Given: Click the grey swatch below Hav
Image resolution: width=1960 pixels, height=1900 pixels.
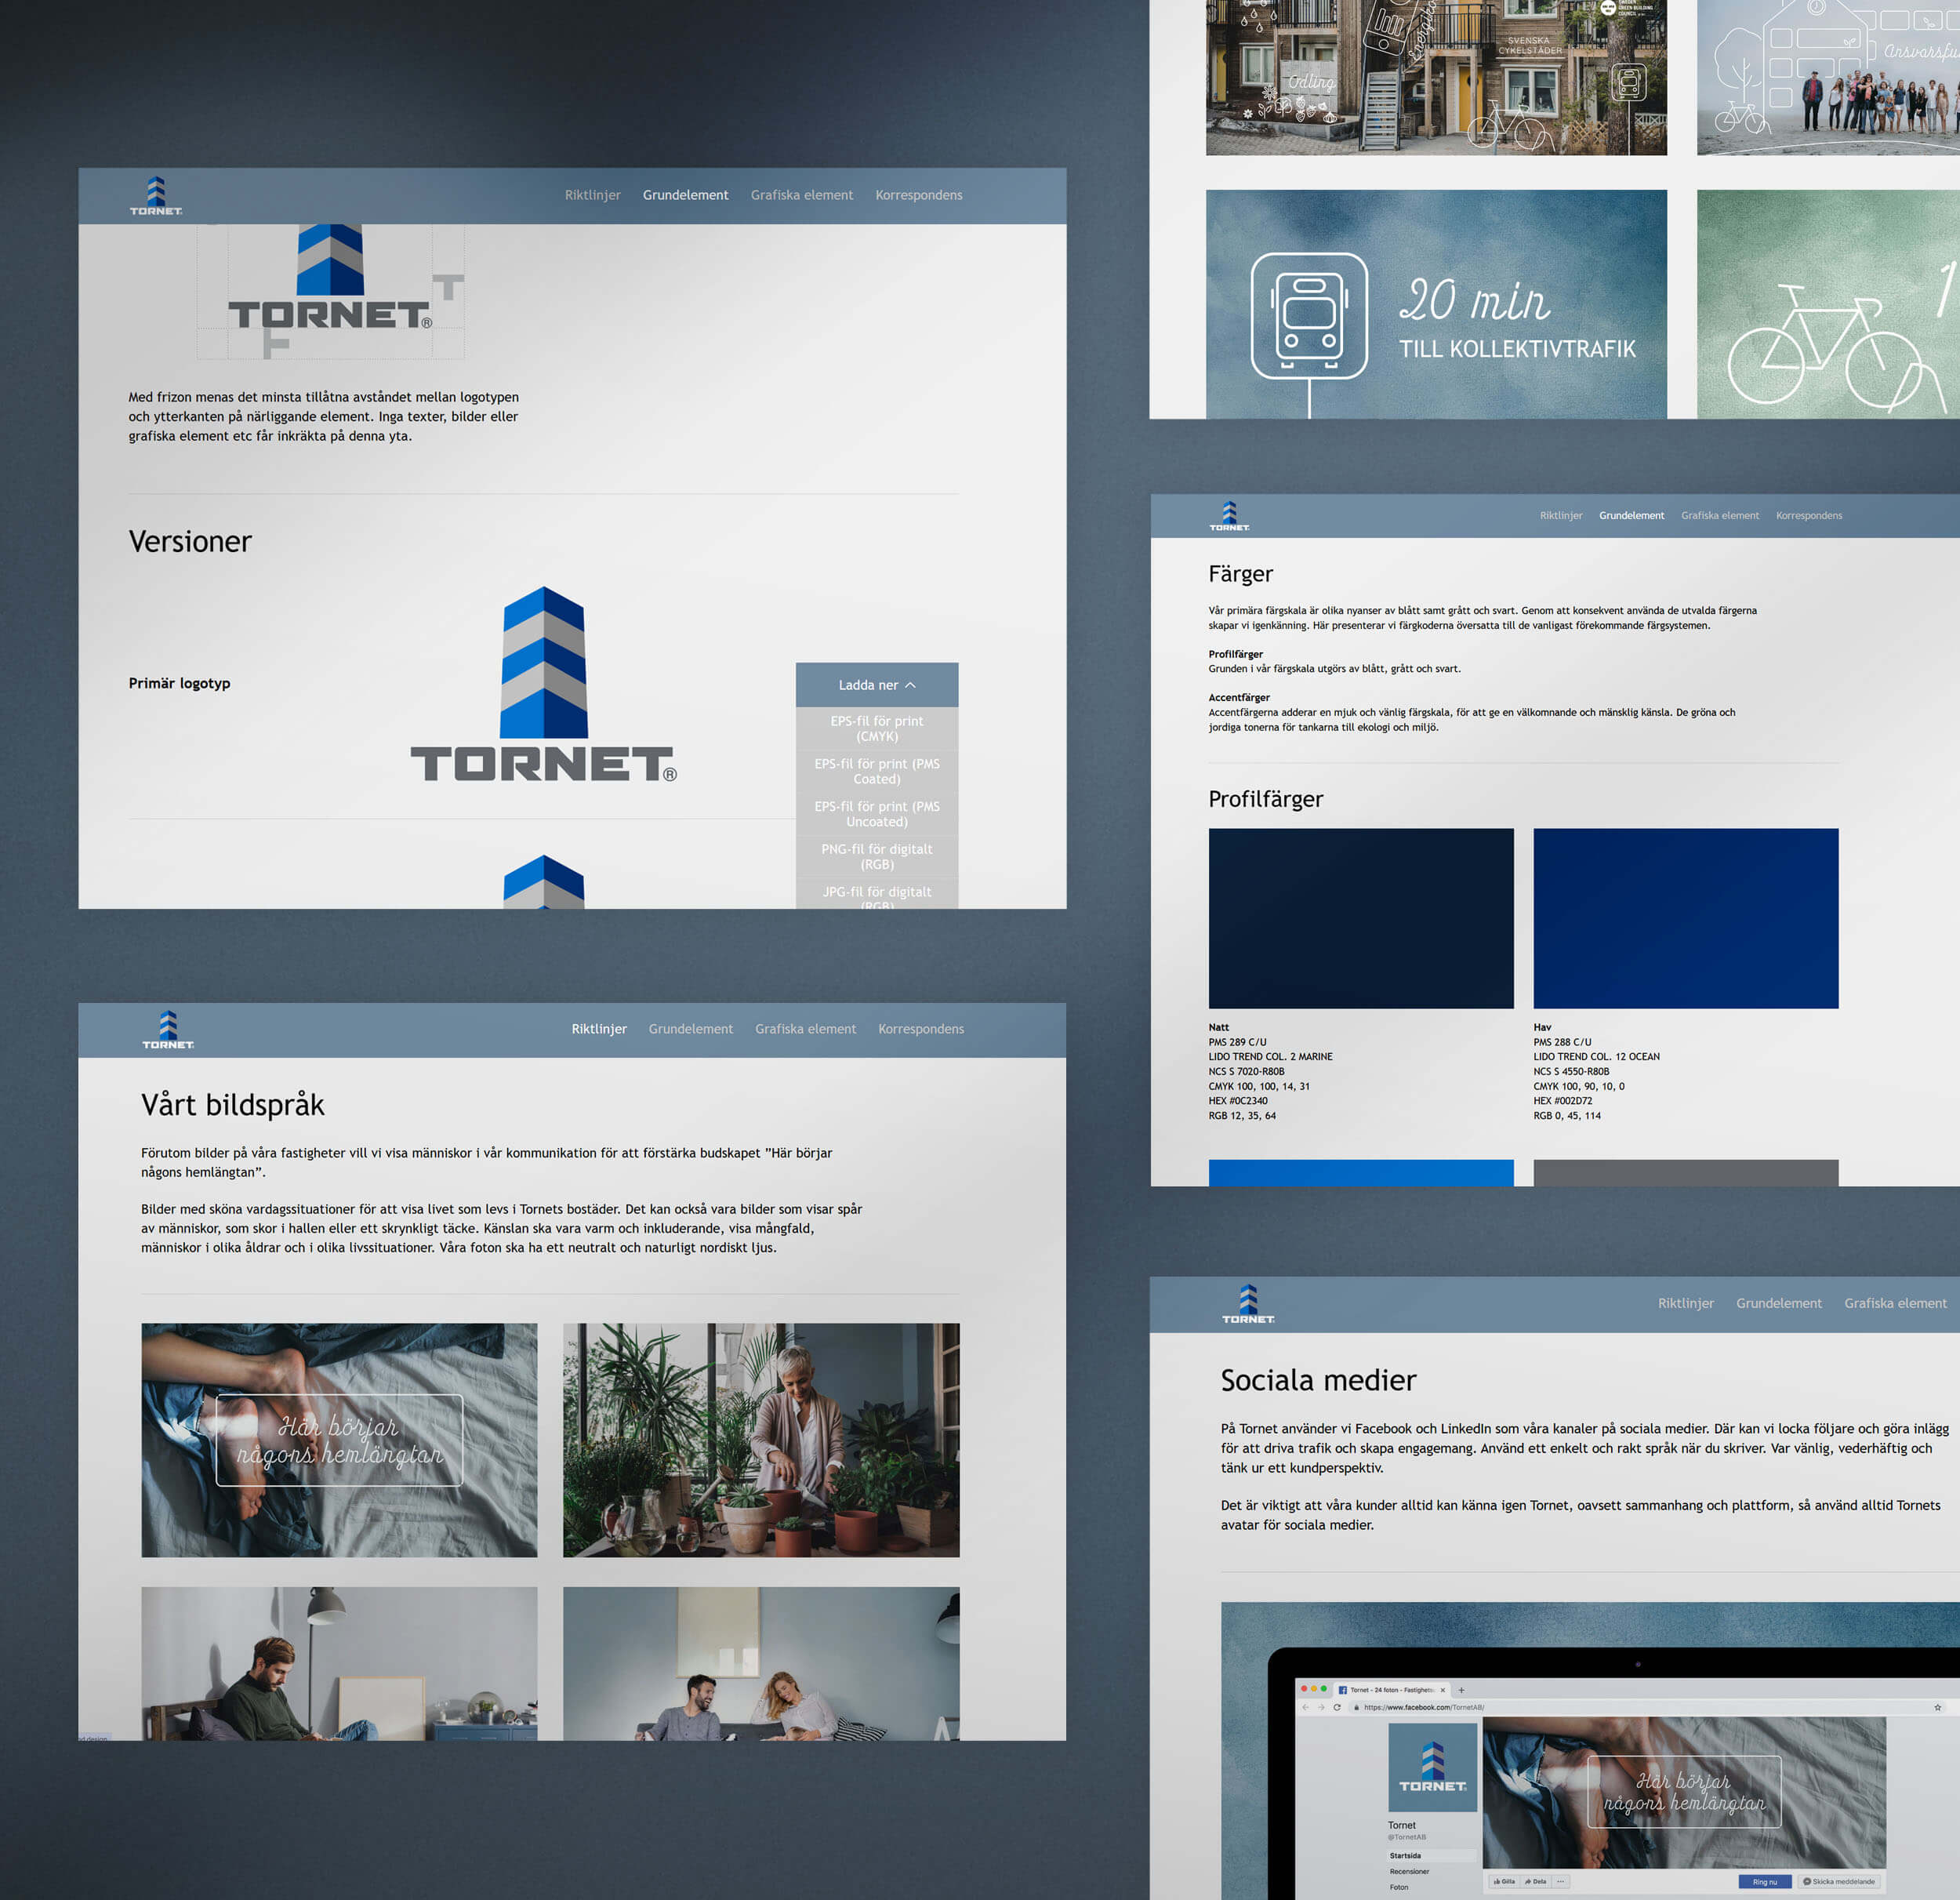Looking at the screenshot, I should [1686, 1173].
